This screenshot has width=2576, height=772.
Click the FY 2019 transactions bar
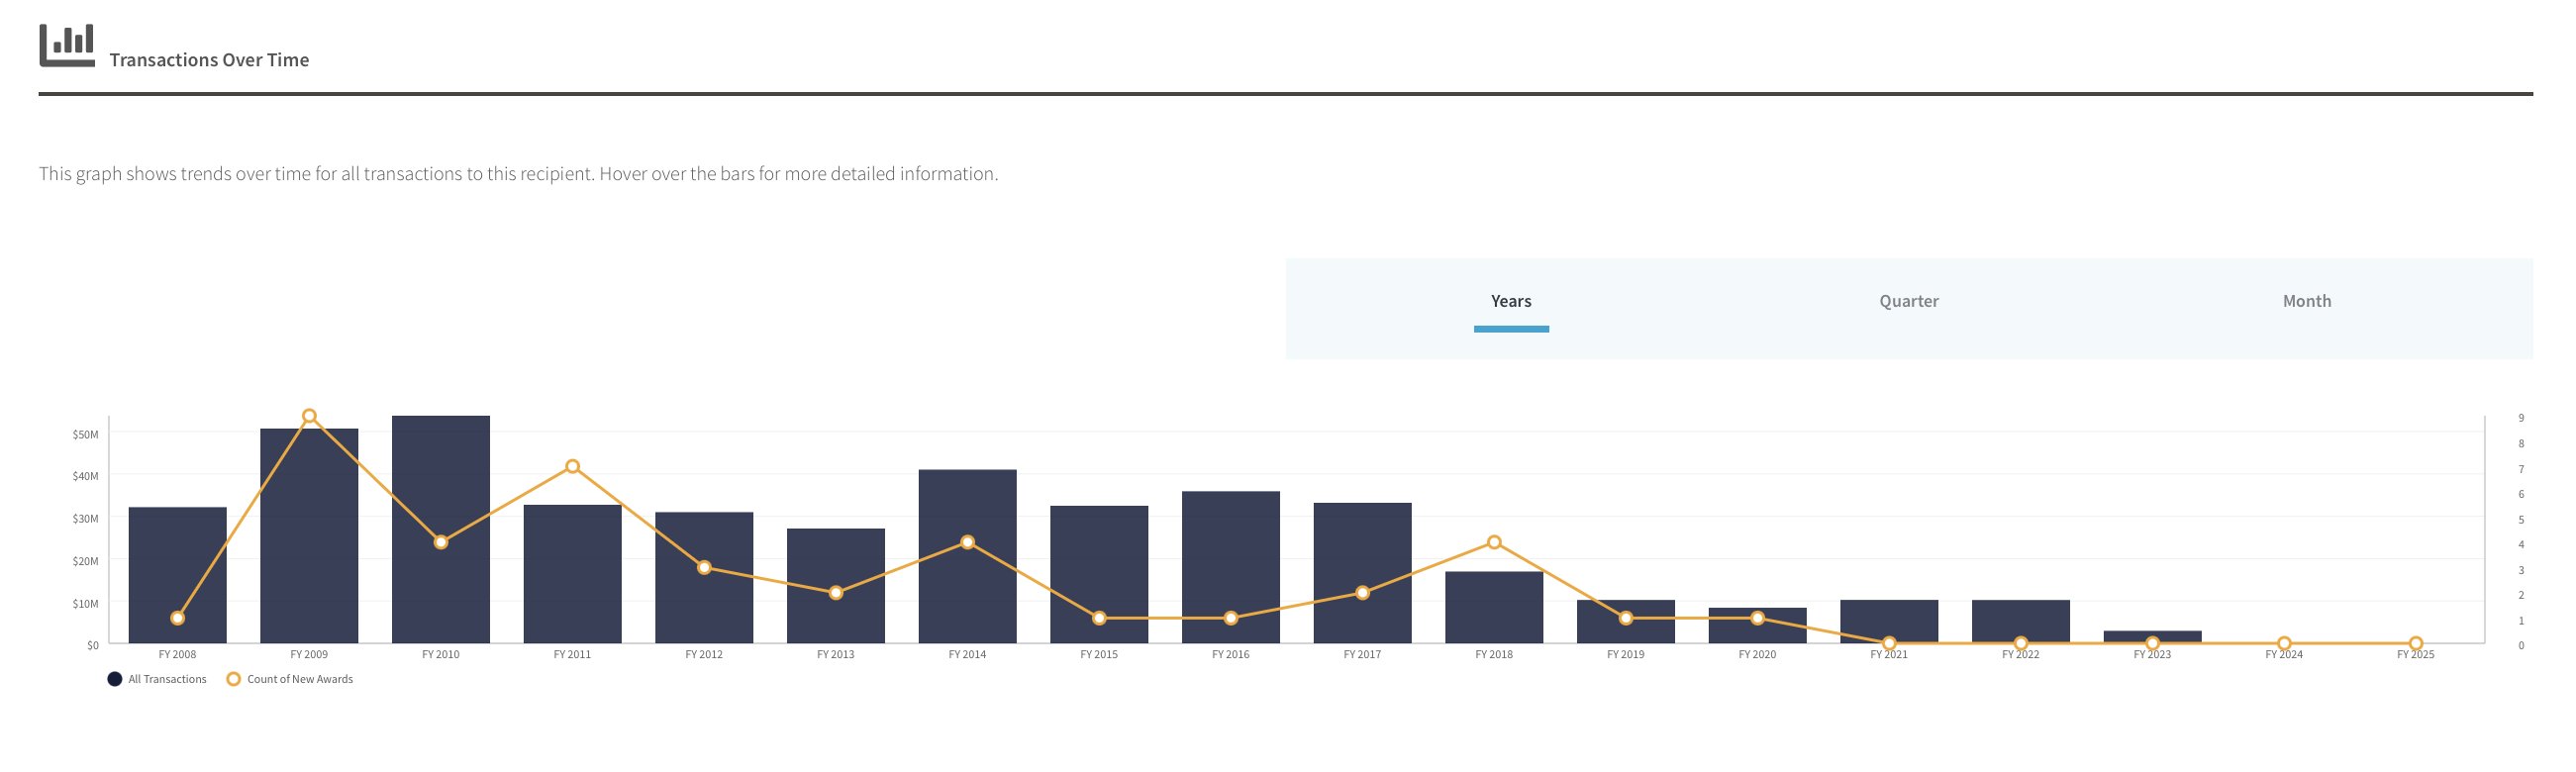(1626, 622)
